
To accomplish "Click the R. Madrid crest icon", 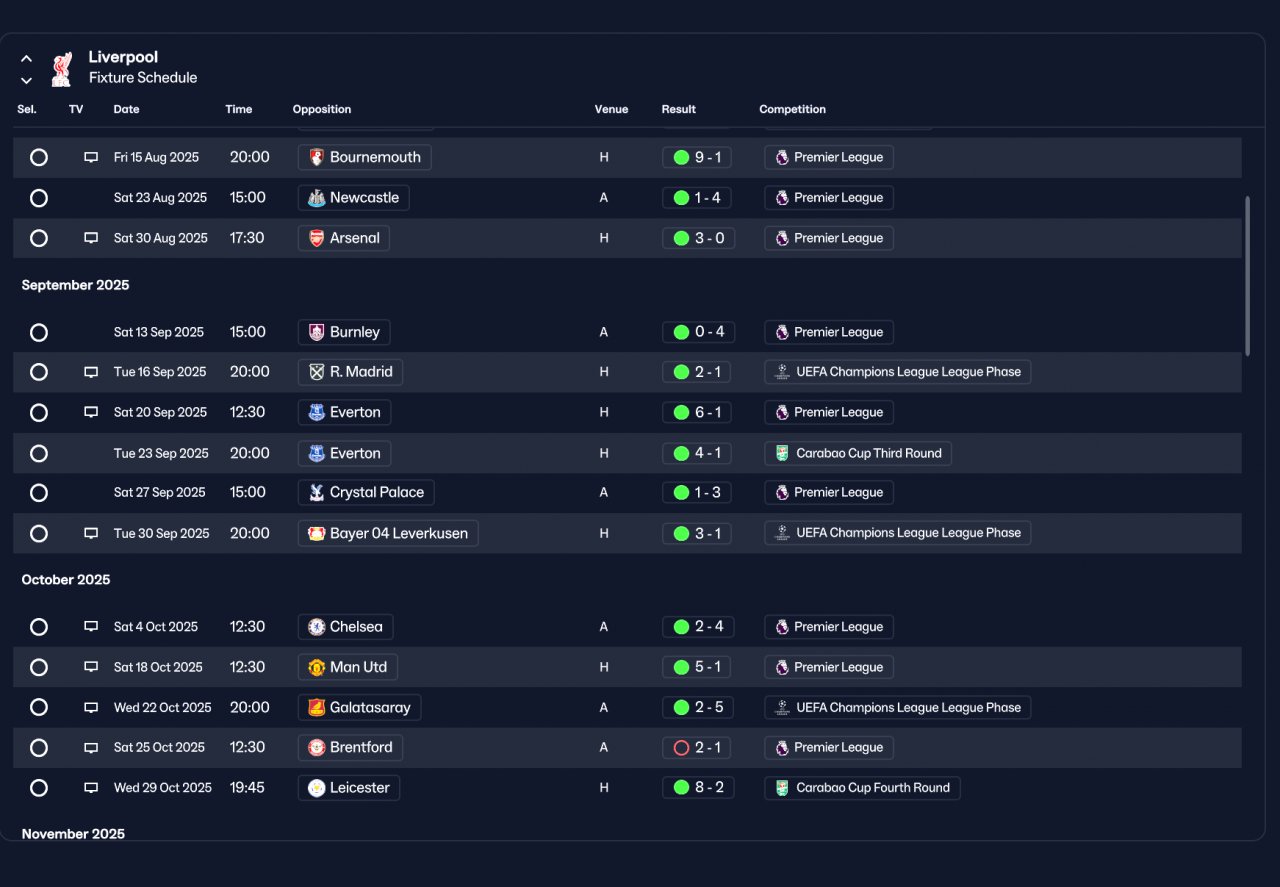I will point(316,372).
